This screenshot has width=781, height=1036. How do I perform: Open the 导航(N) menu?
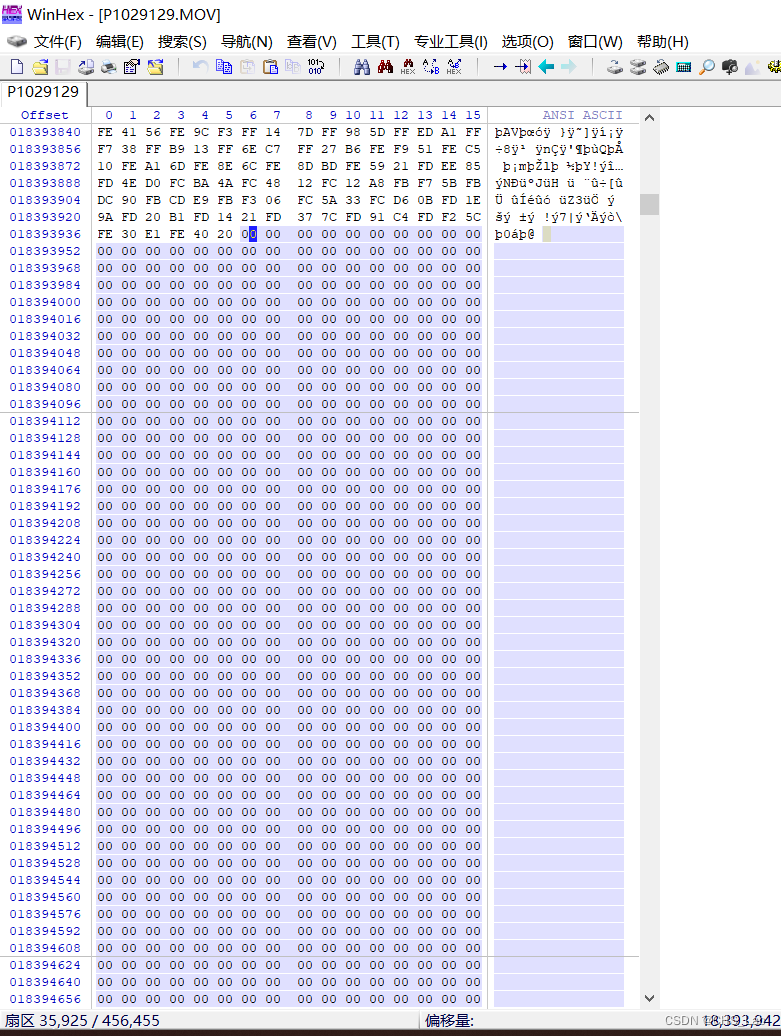246,42
